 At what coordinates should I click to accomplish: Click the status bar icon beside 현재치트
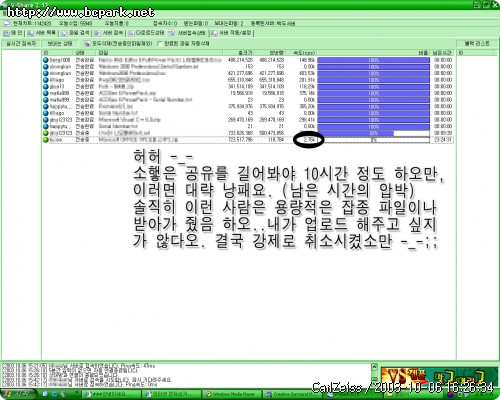[7, 23]
